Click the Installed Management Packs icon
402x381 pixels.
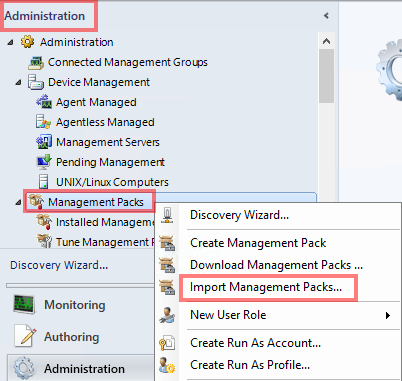(44, 222)
